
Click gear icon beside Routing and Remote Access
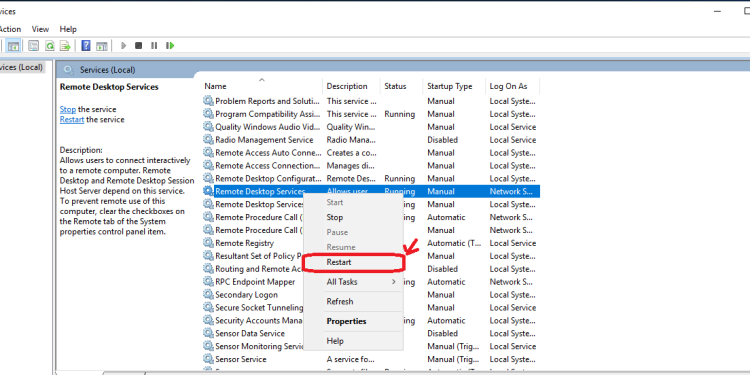coord(208,269)
